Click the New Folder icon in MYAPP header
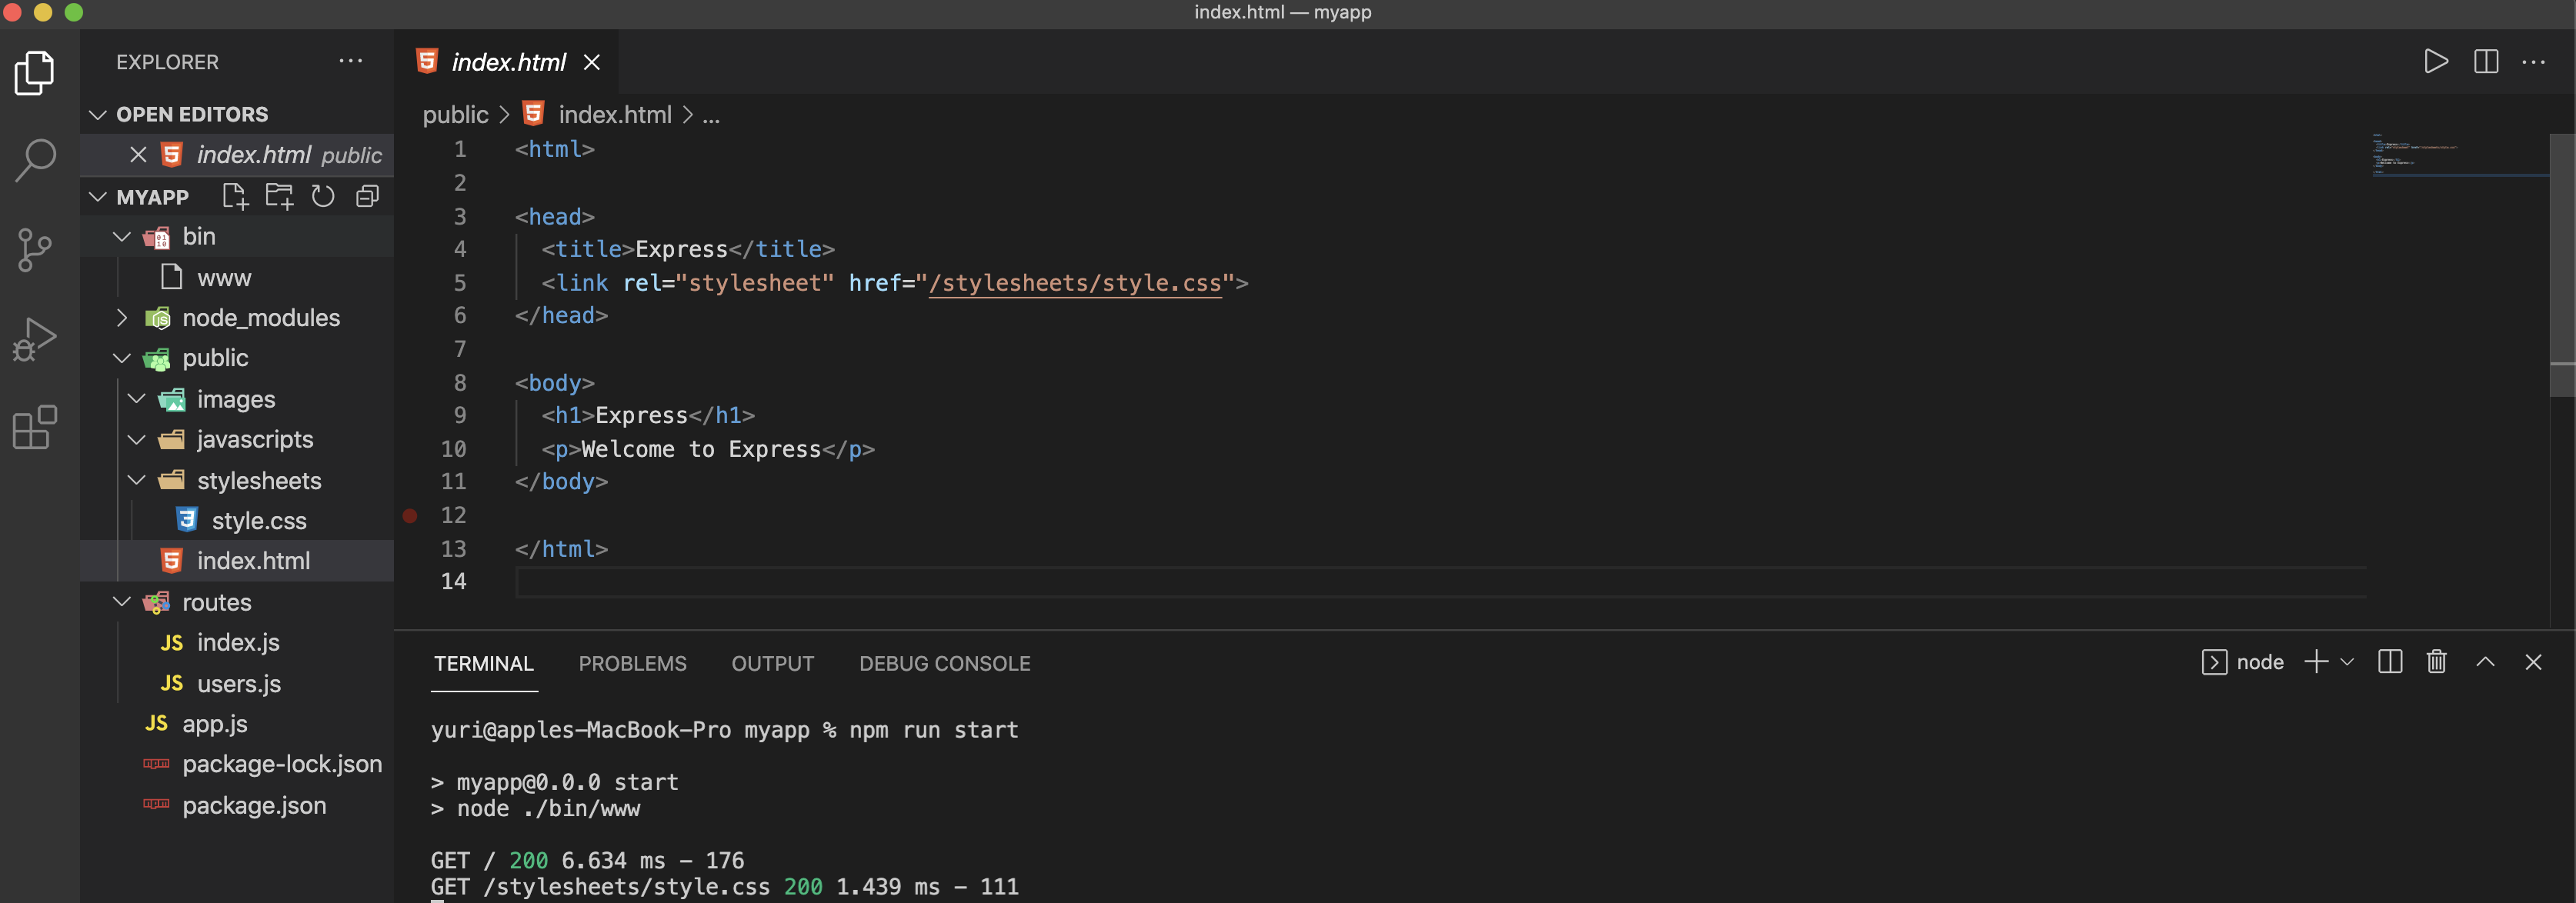 coord(279,196)
